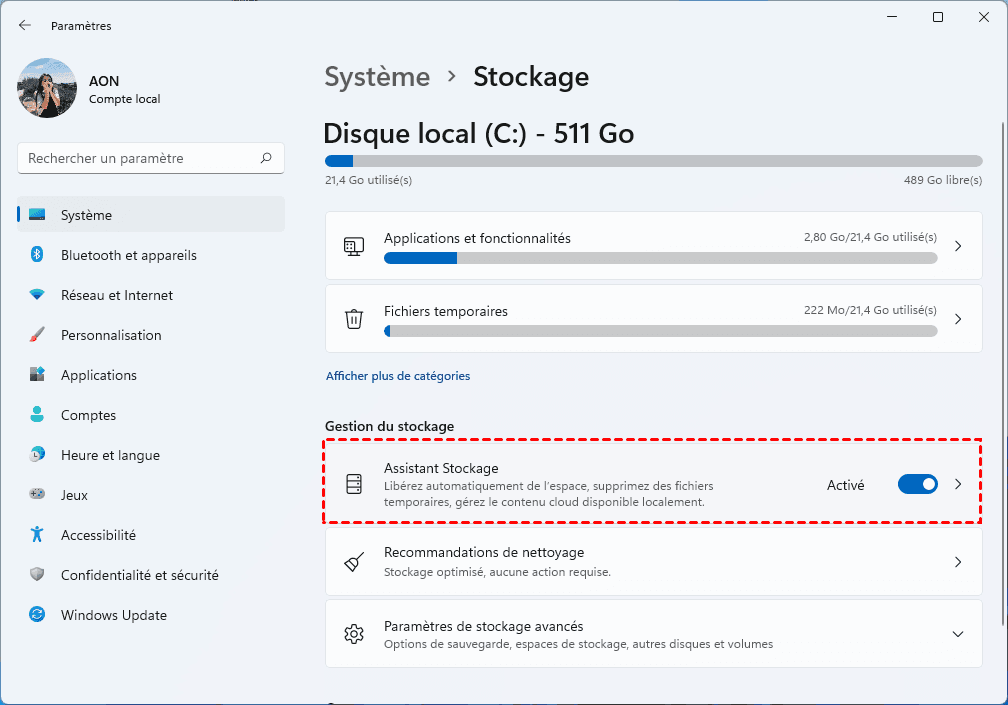Turn off the Assistant Stockage toggle
This screenshot has height=705, width=1008.
(917, 484)
